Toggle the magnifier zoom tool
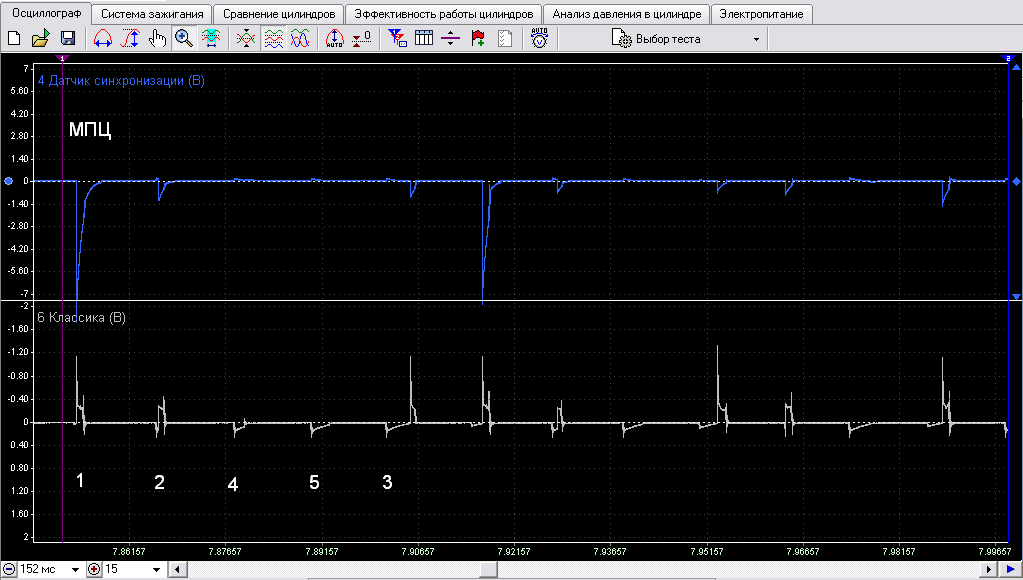1023x580 pixels. click(x=184, y=38)
